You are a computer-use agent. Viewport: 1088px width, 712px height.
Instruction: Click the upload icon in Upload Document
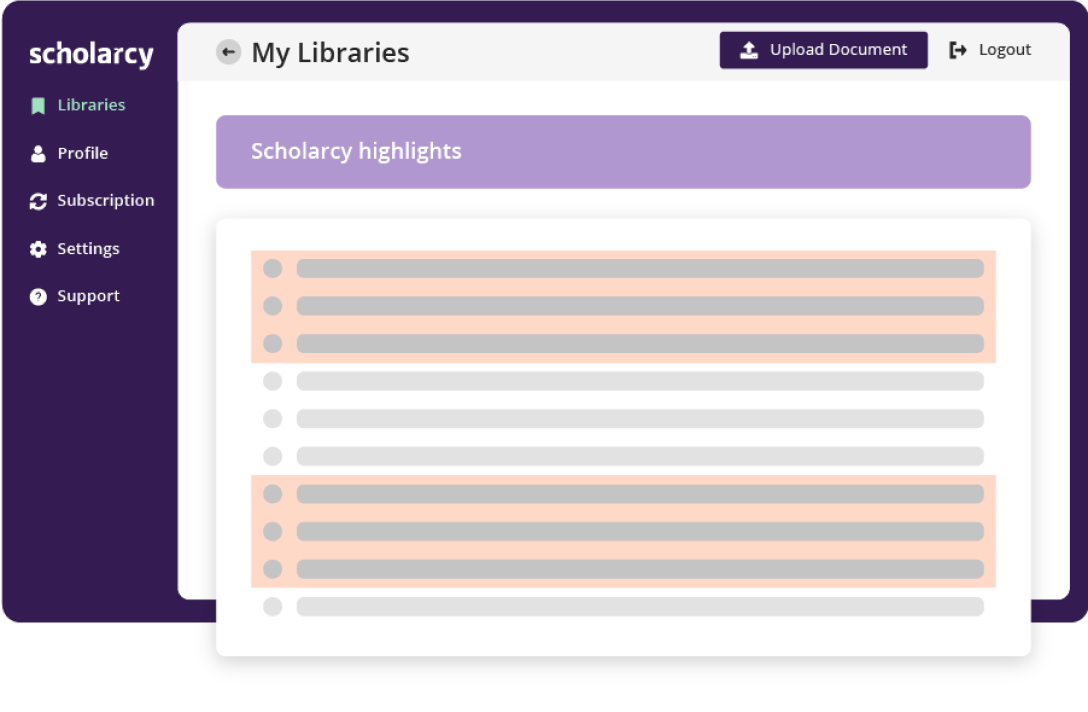[x=749, y=50]
